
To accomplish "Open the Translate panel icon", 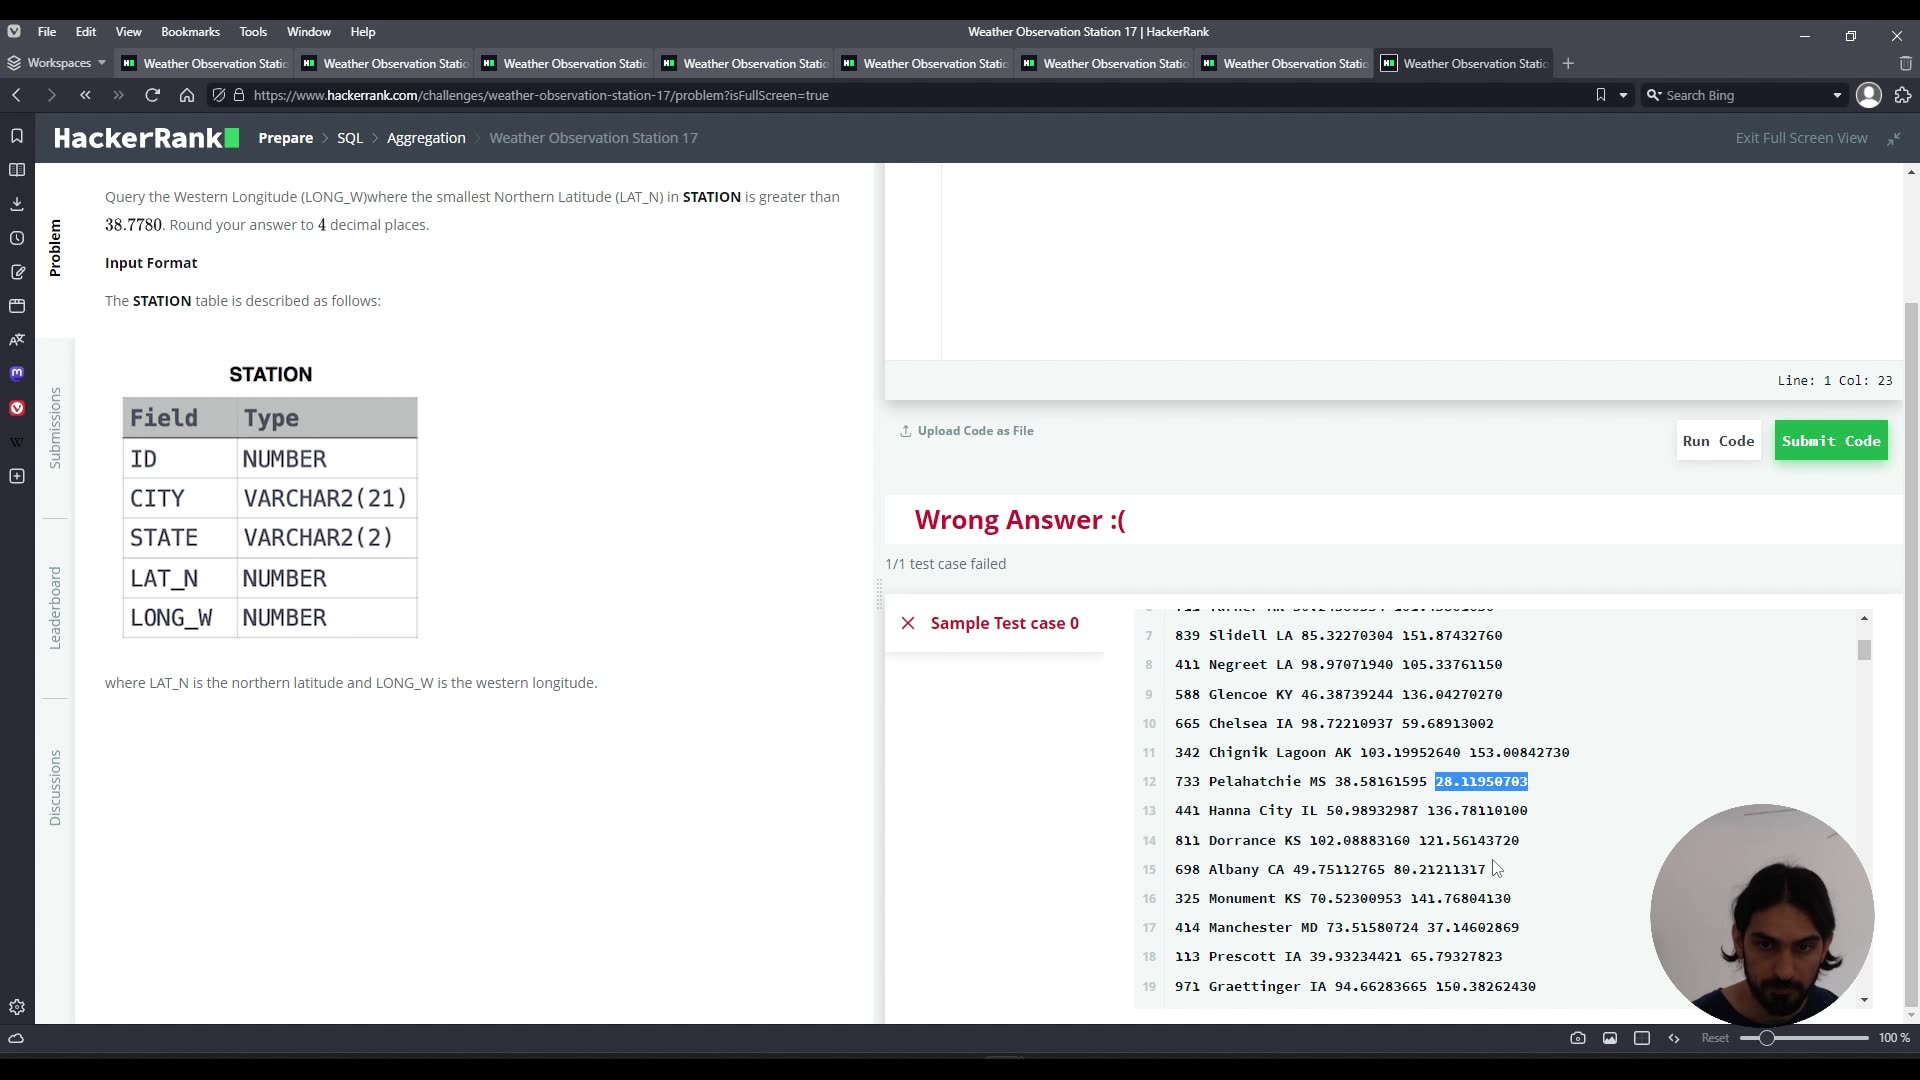I will (16, 340).
